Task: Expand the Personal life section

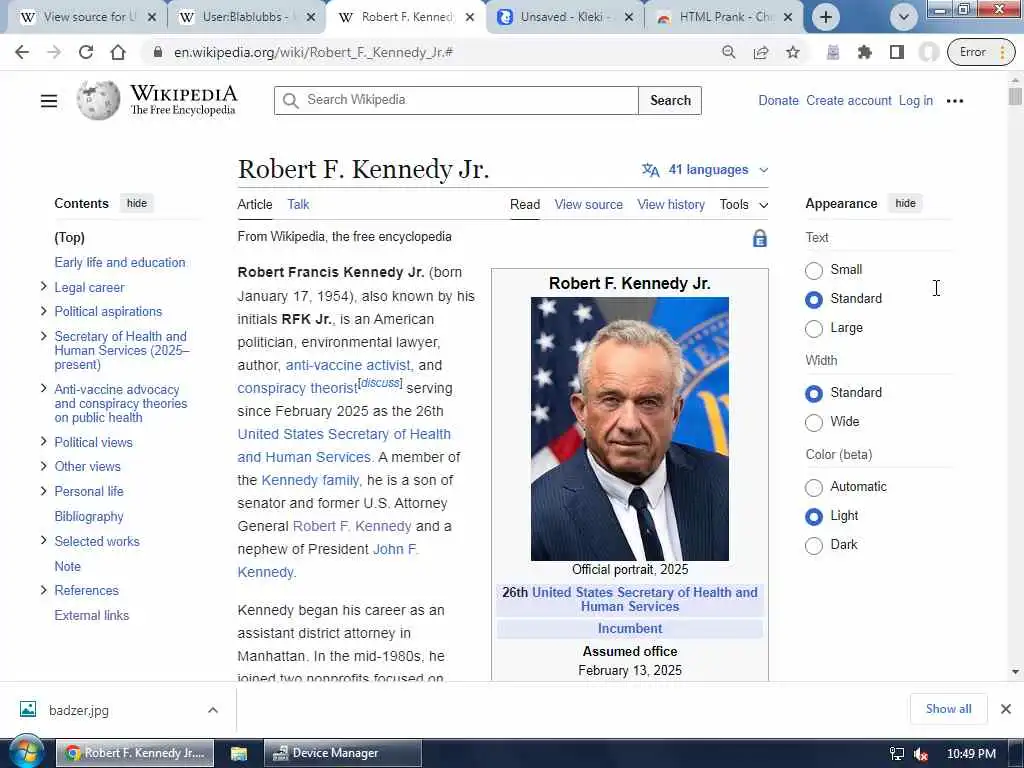Action: (x=44, y=490)
